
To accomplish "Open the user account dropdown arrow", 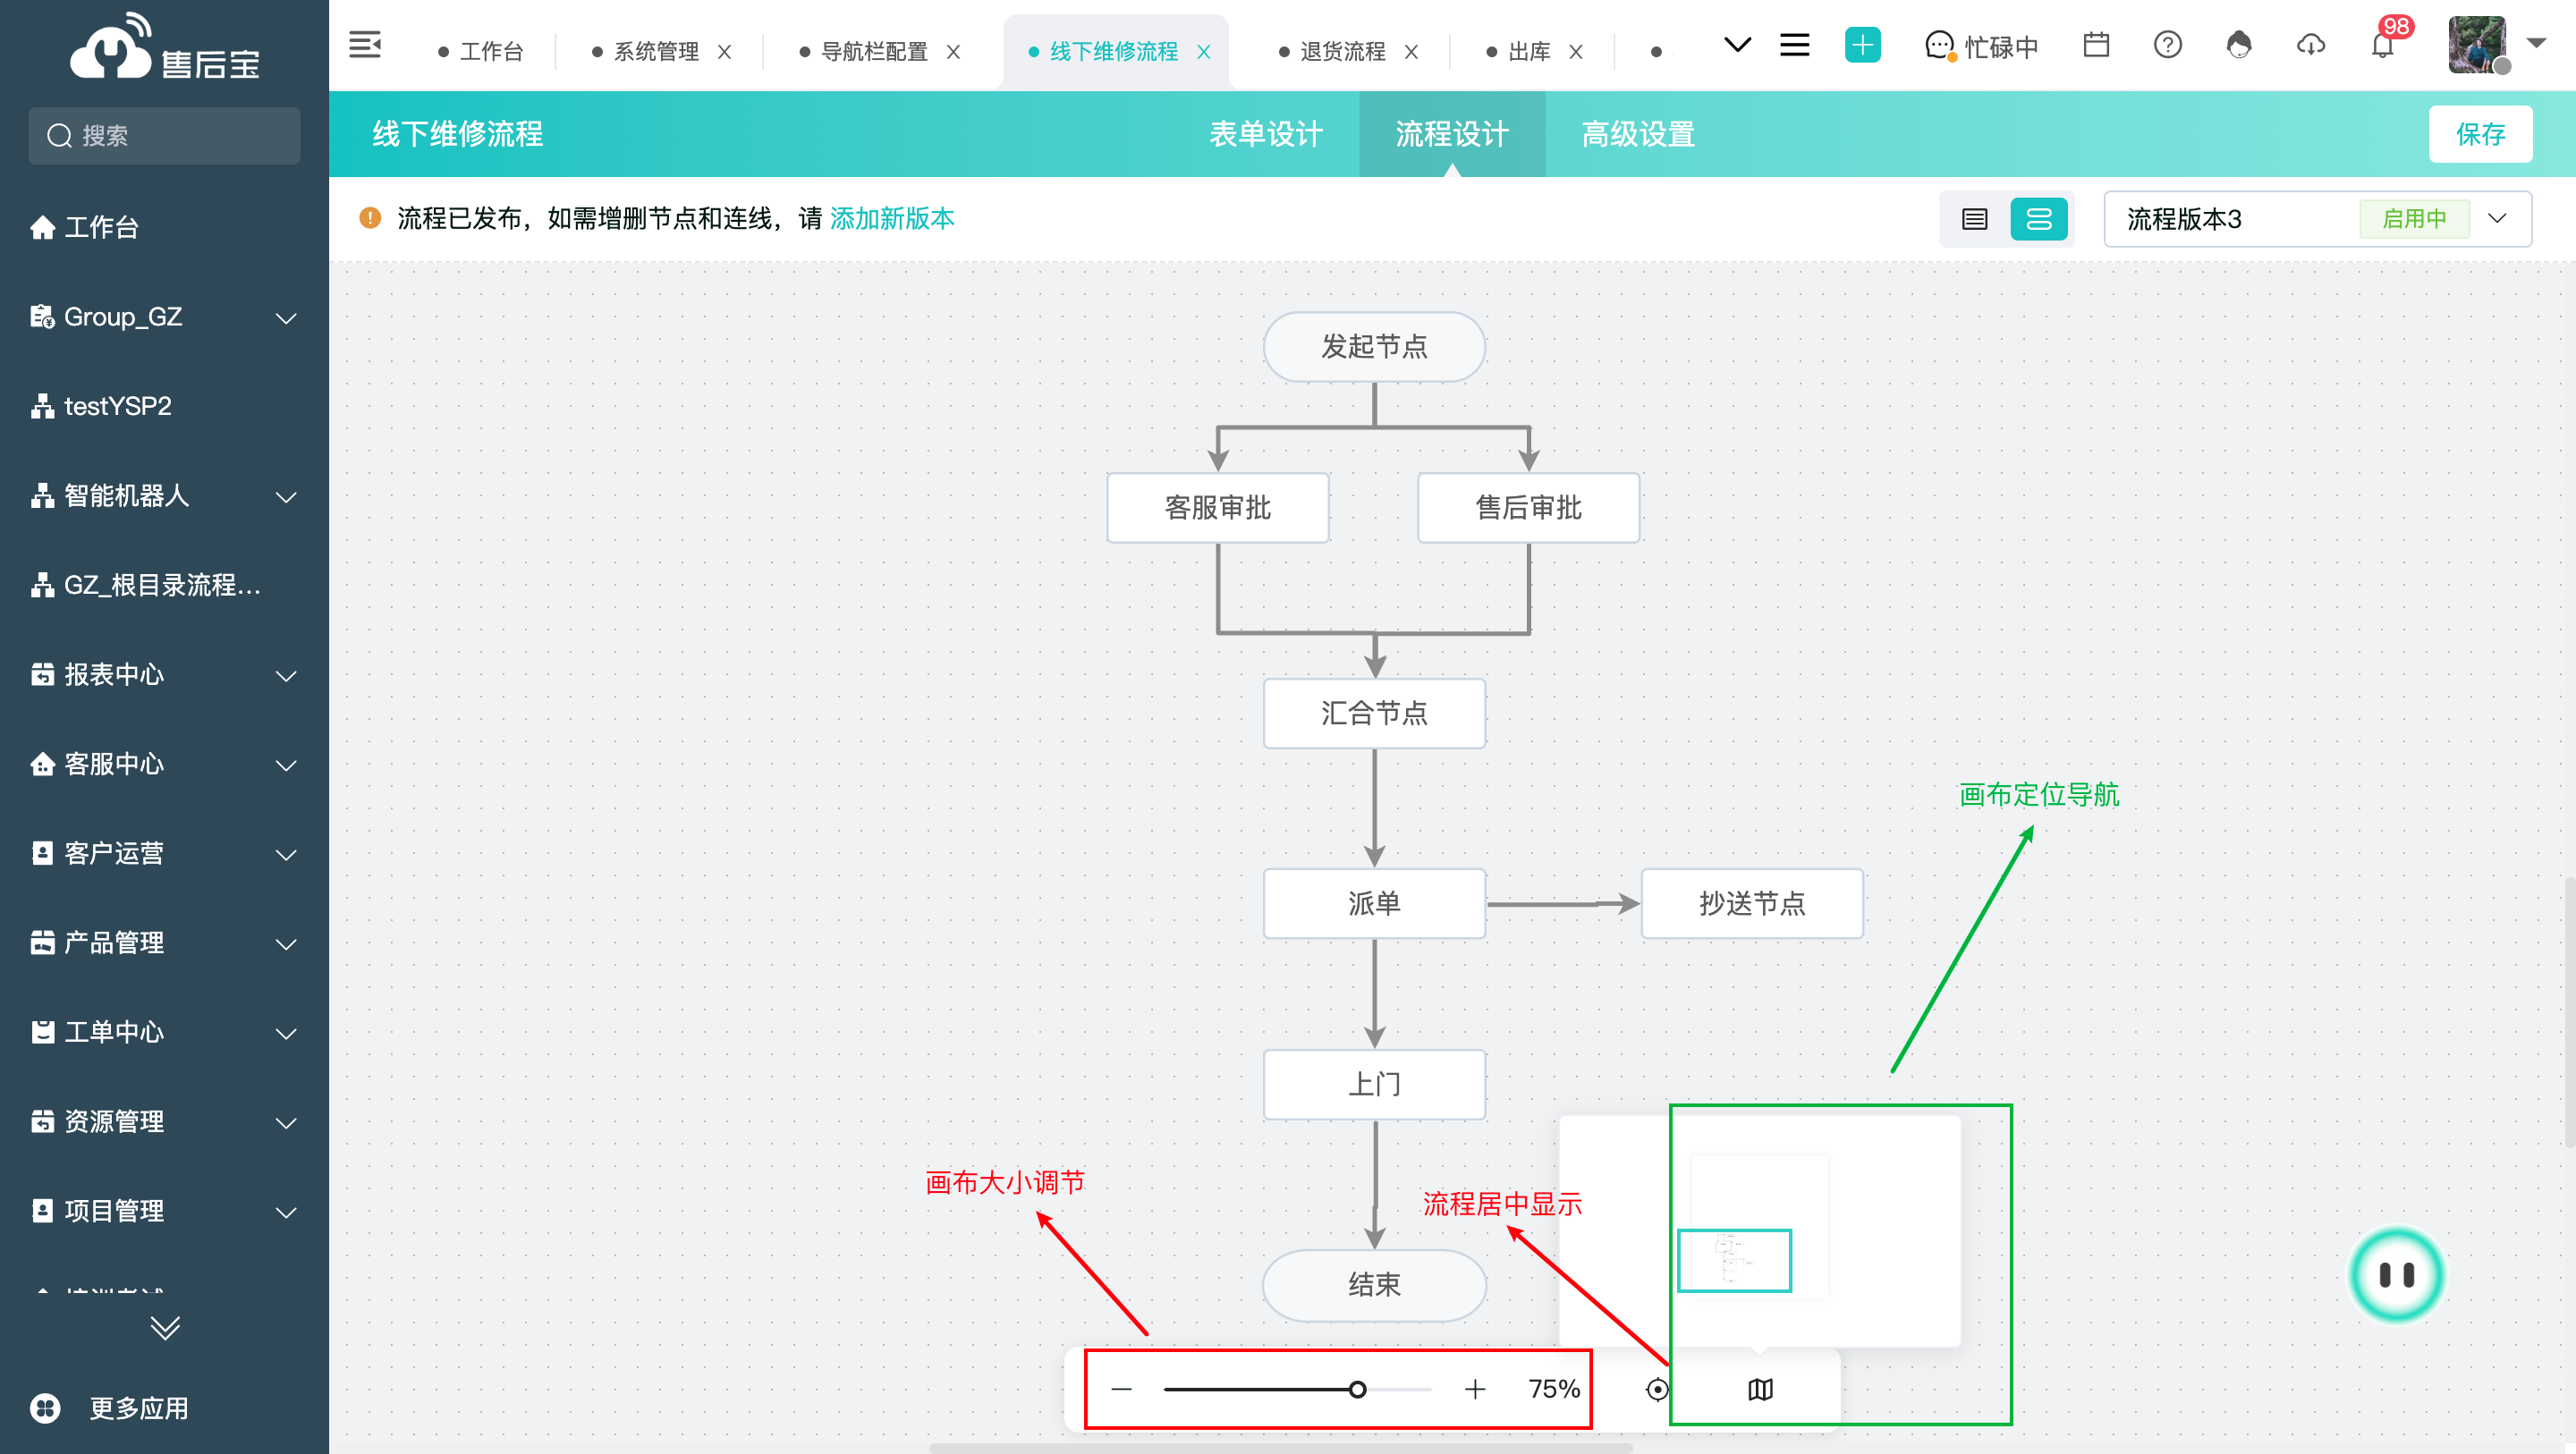I will [x=2536, y=43].
